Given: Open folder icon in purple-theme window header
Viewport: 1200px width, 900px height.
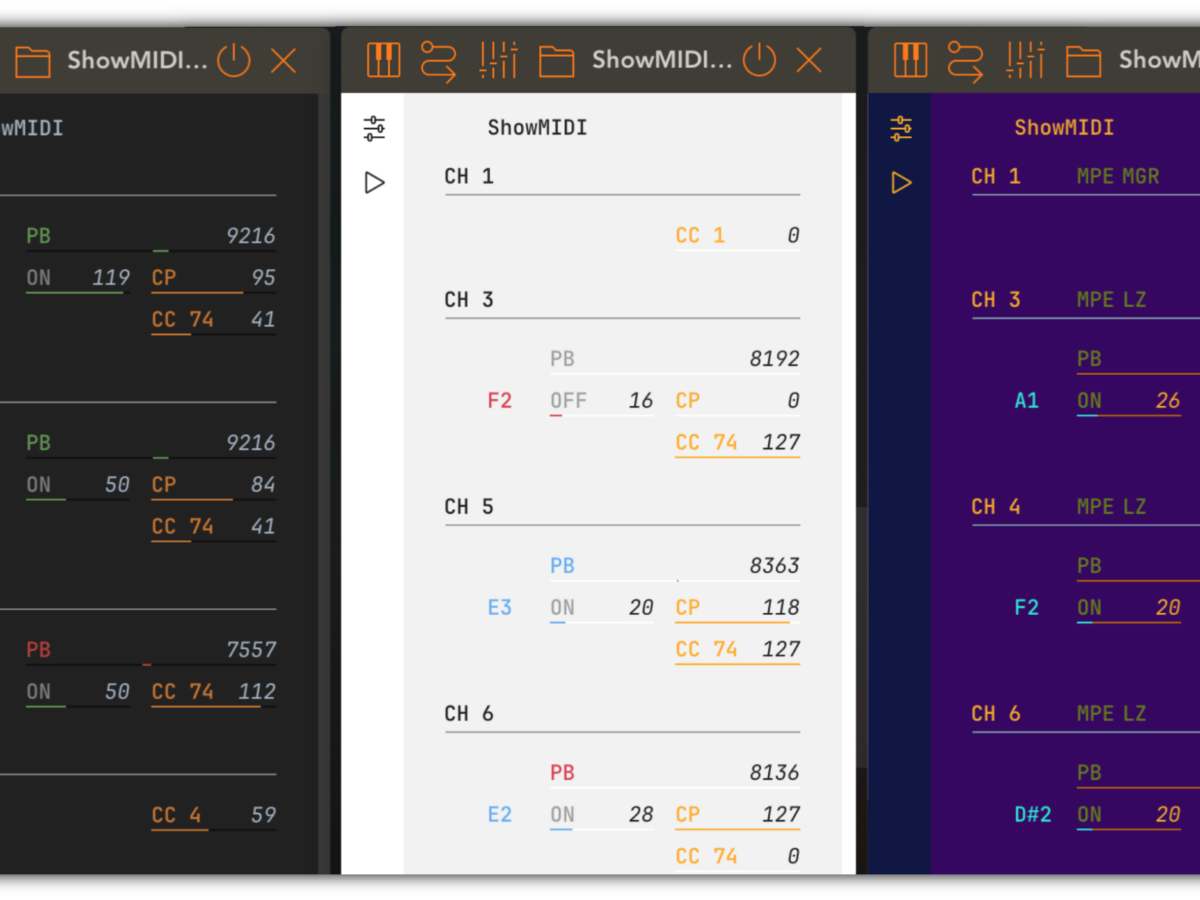Looking at the screenshot, I should click(x=1084, y=62).
